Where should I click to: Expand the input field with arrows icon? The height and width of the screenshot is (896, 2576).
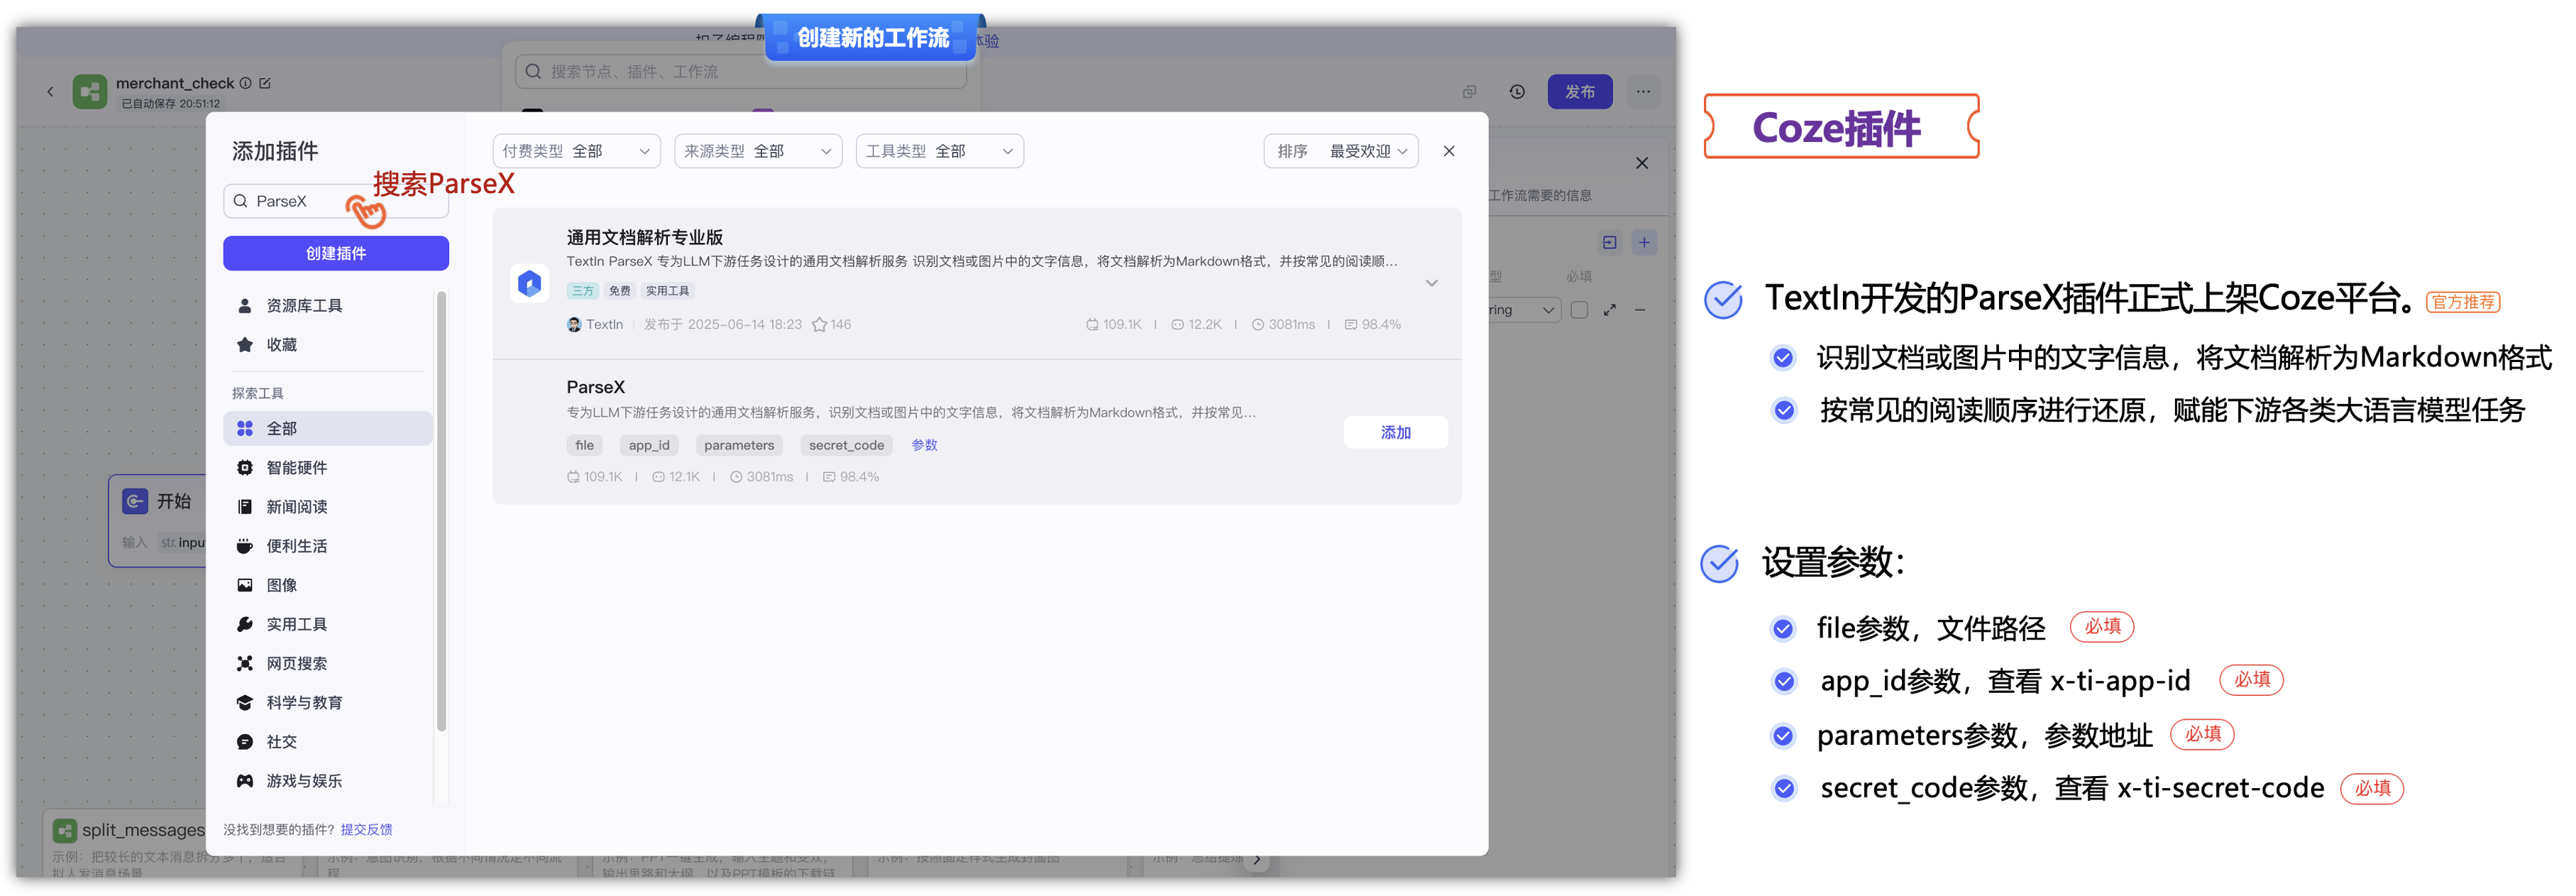[x=1609, y=310]
